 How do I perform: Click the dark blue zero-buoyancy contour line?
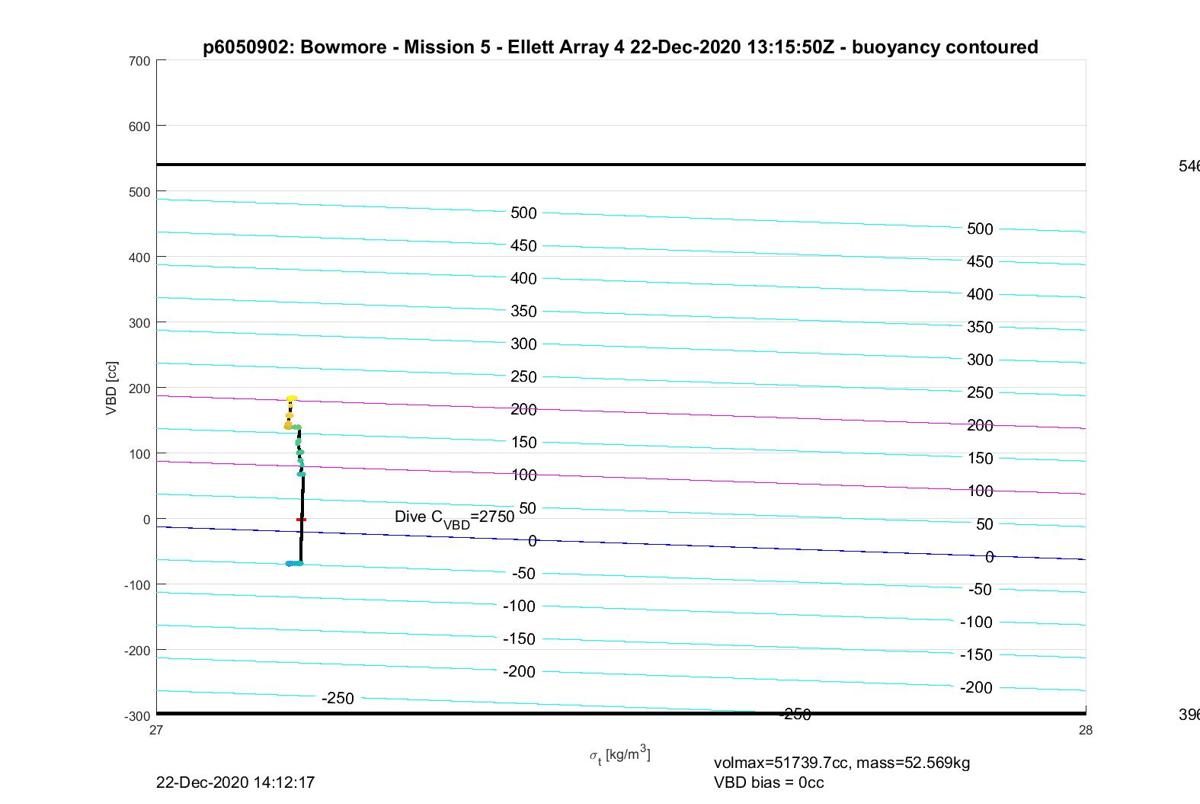pyautogui.click(x=621, y=543)
